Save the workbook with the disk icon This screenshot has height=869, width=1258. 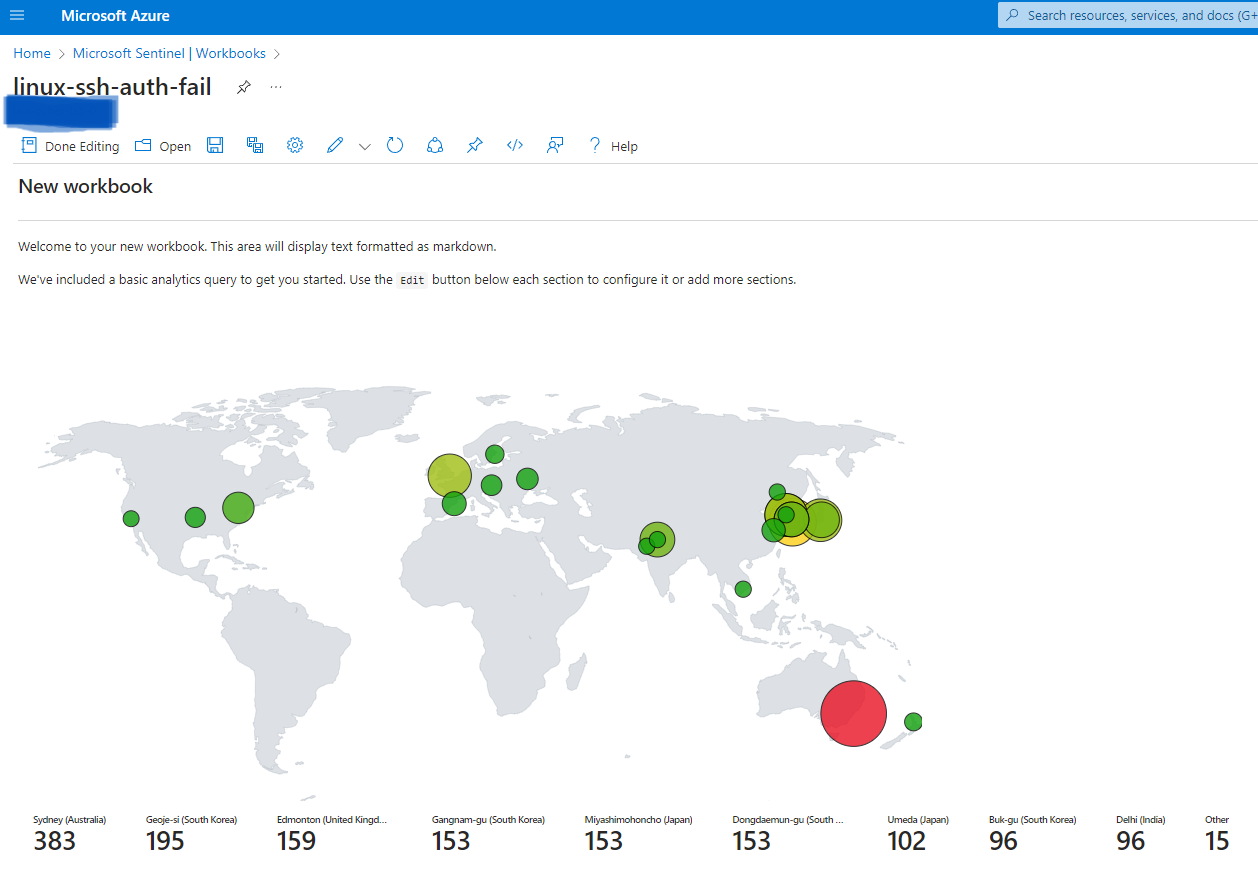(215, 145)
